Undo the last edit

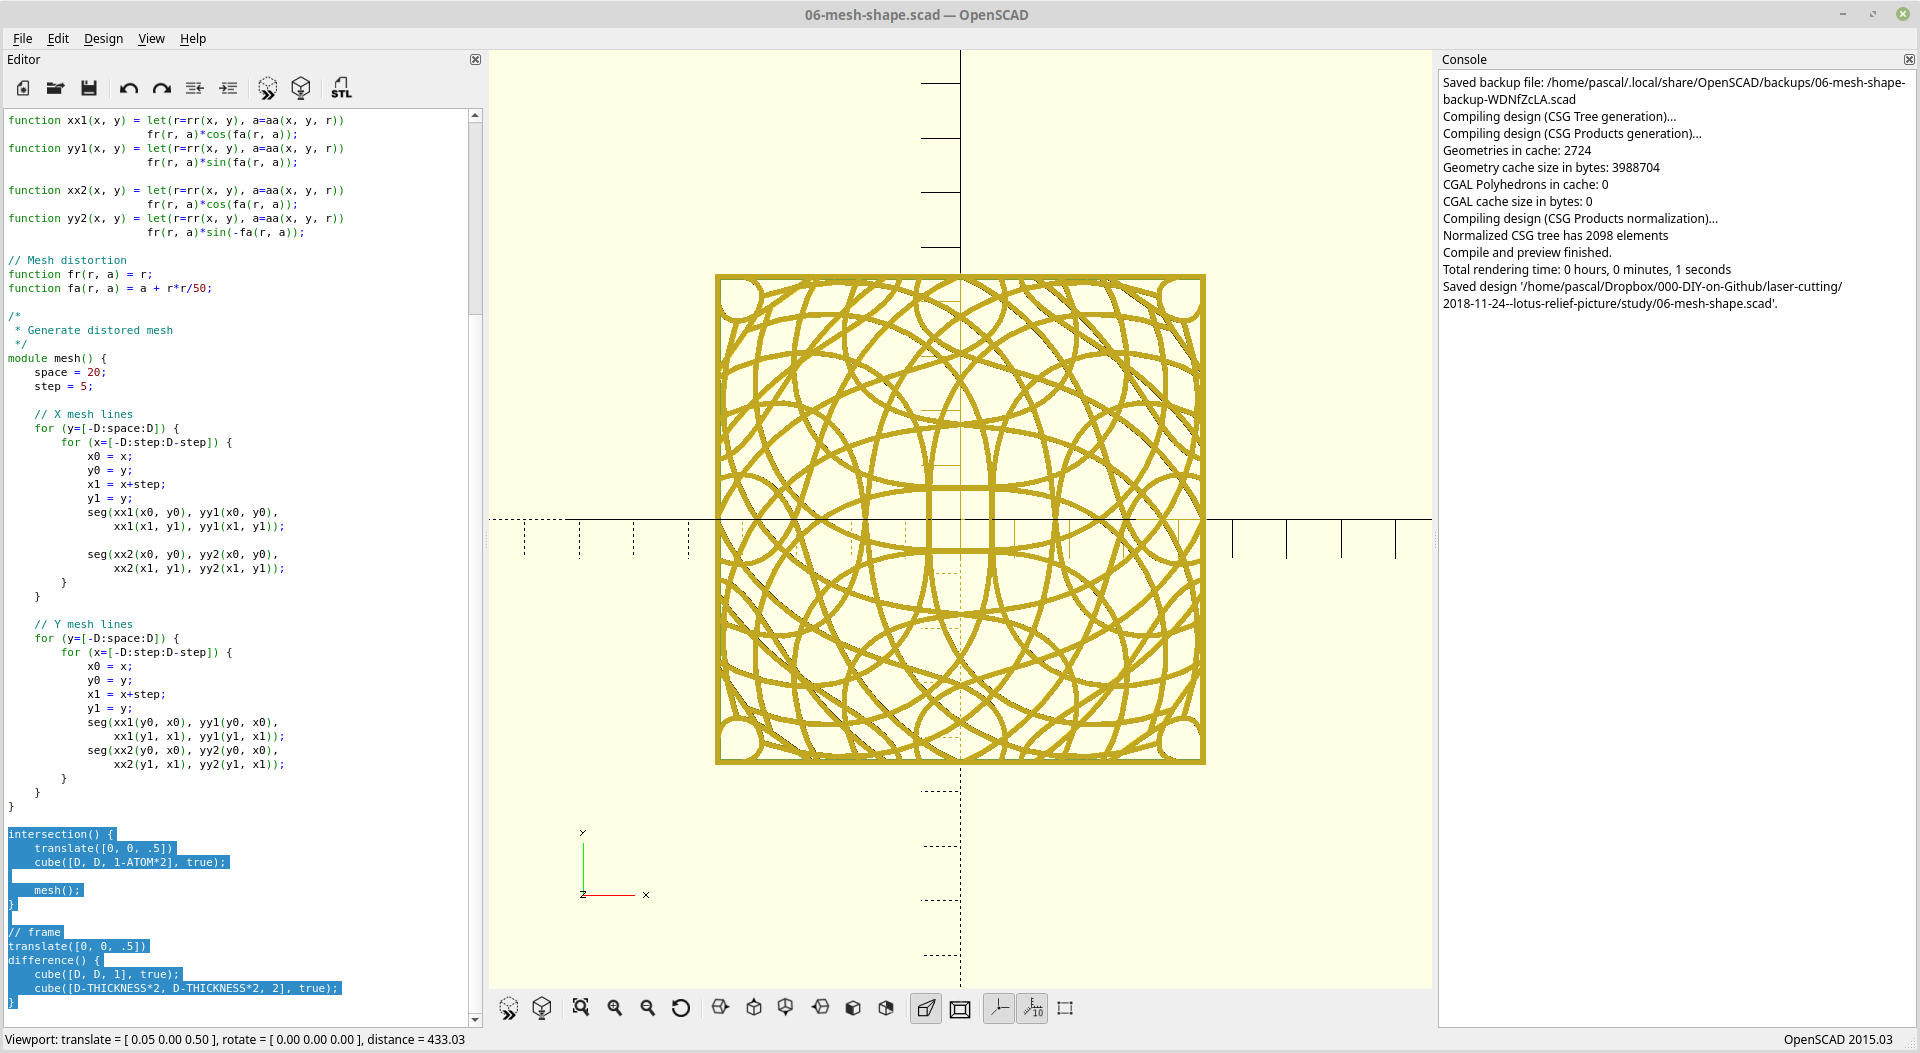[x=128, y=88]
